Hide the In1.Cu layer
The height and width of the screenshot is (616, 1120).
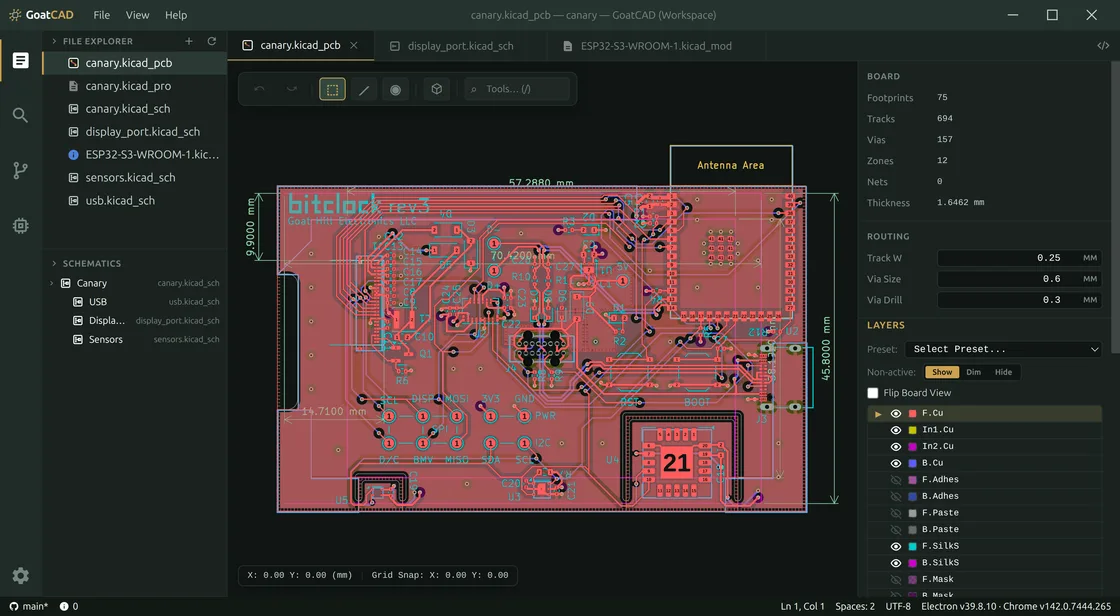click(896, 429)
